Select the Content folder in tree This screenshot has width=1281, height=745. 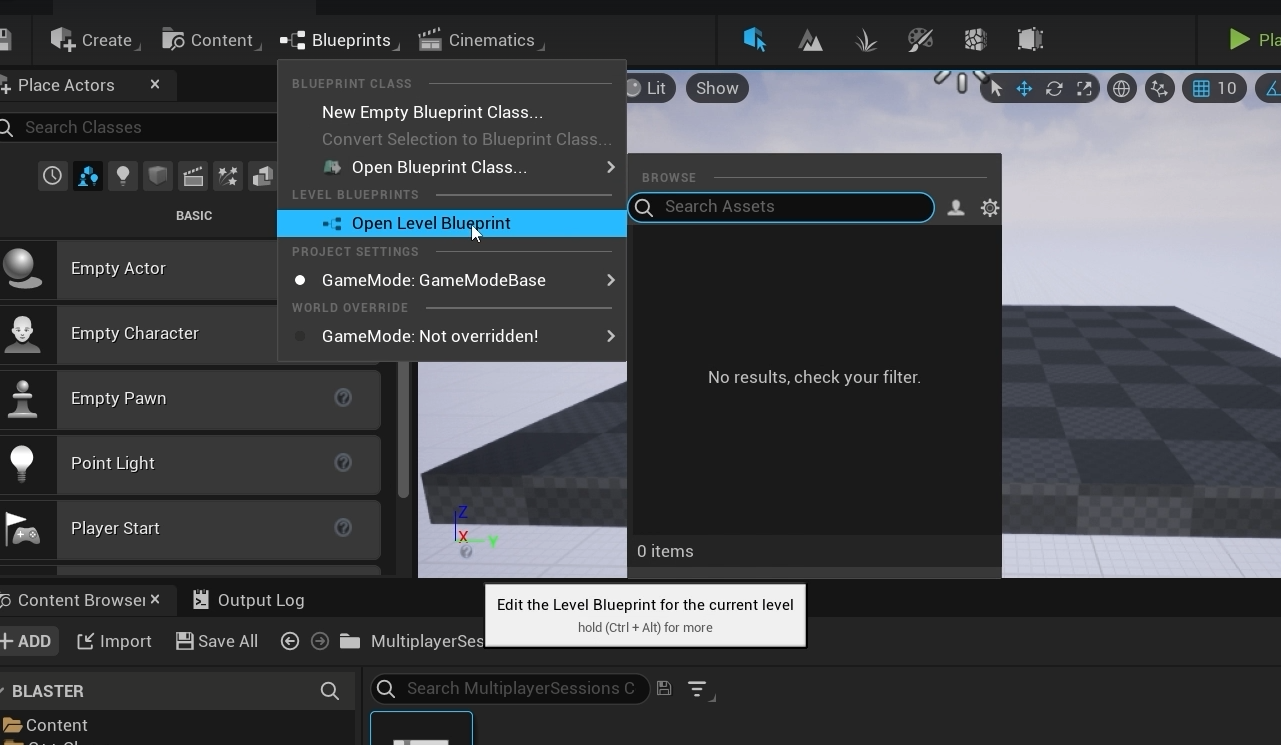[x=46, y=725]
